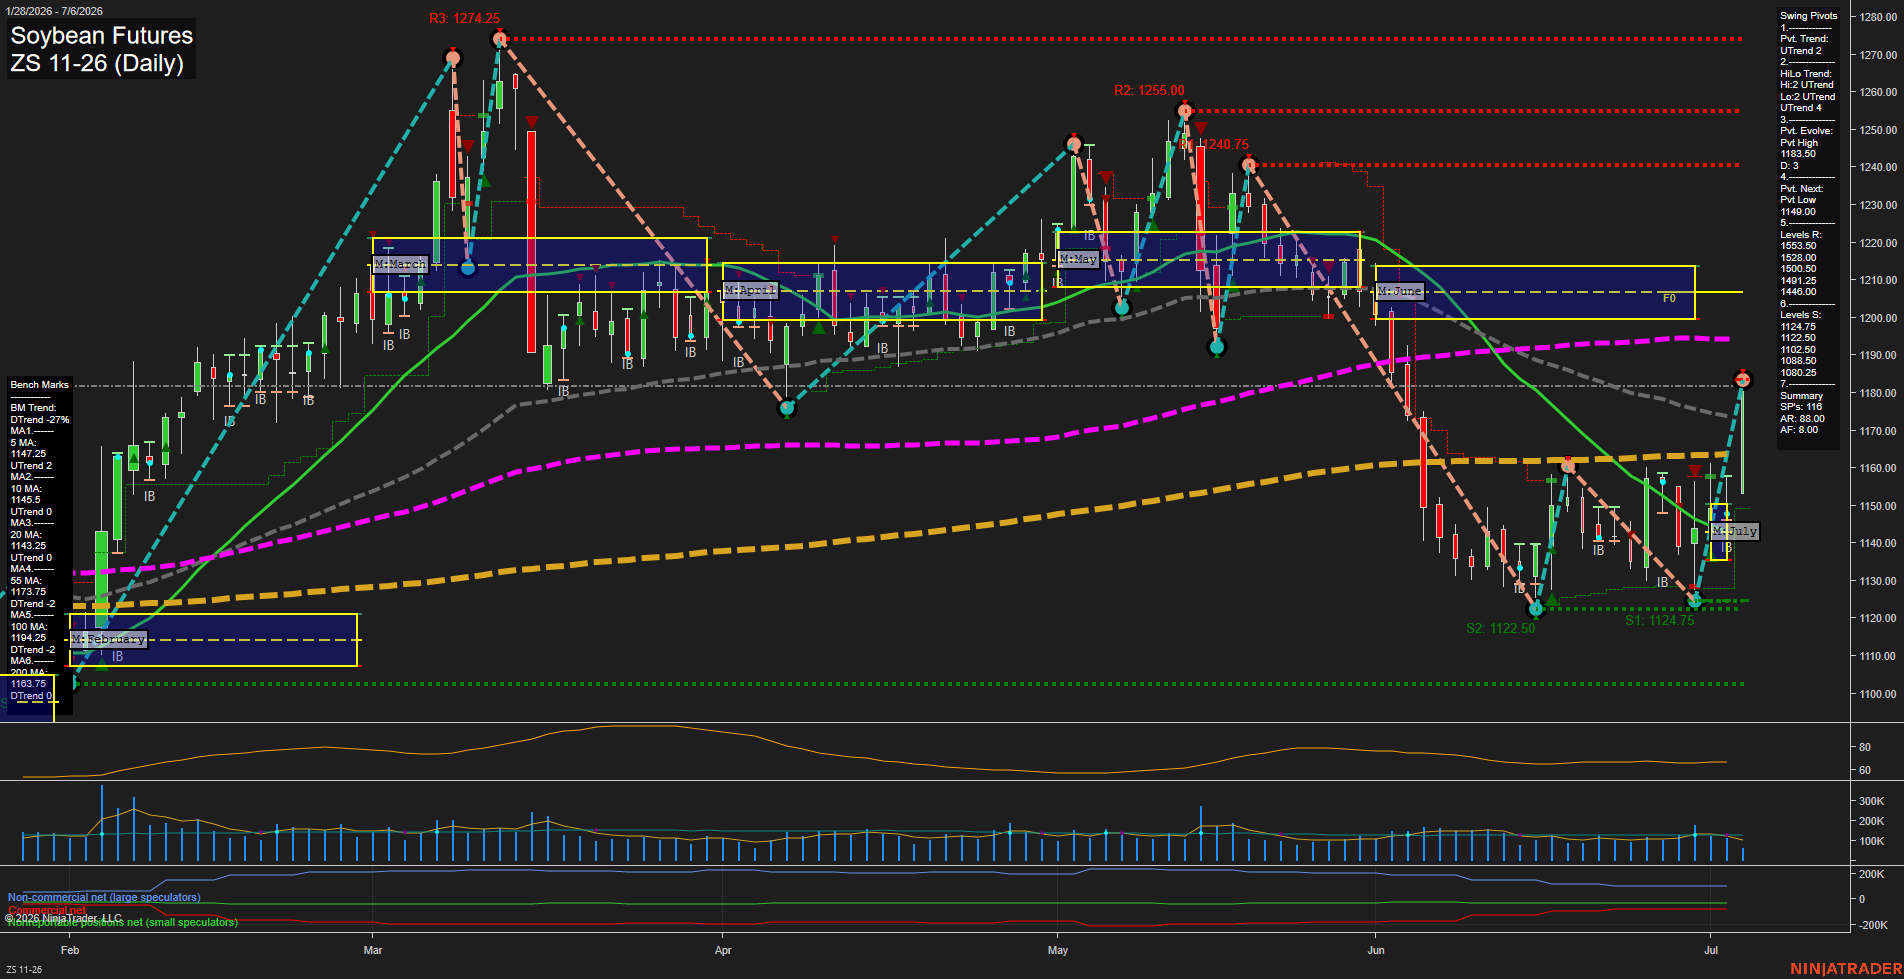Select the M:March monthly range label

[x=400, y=264]
